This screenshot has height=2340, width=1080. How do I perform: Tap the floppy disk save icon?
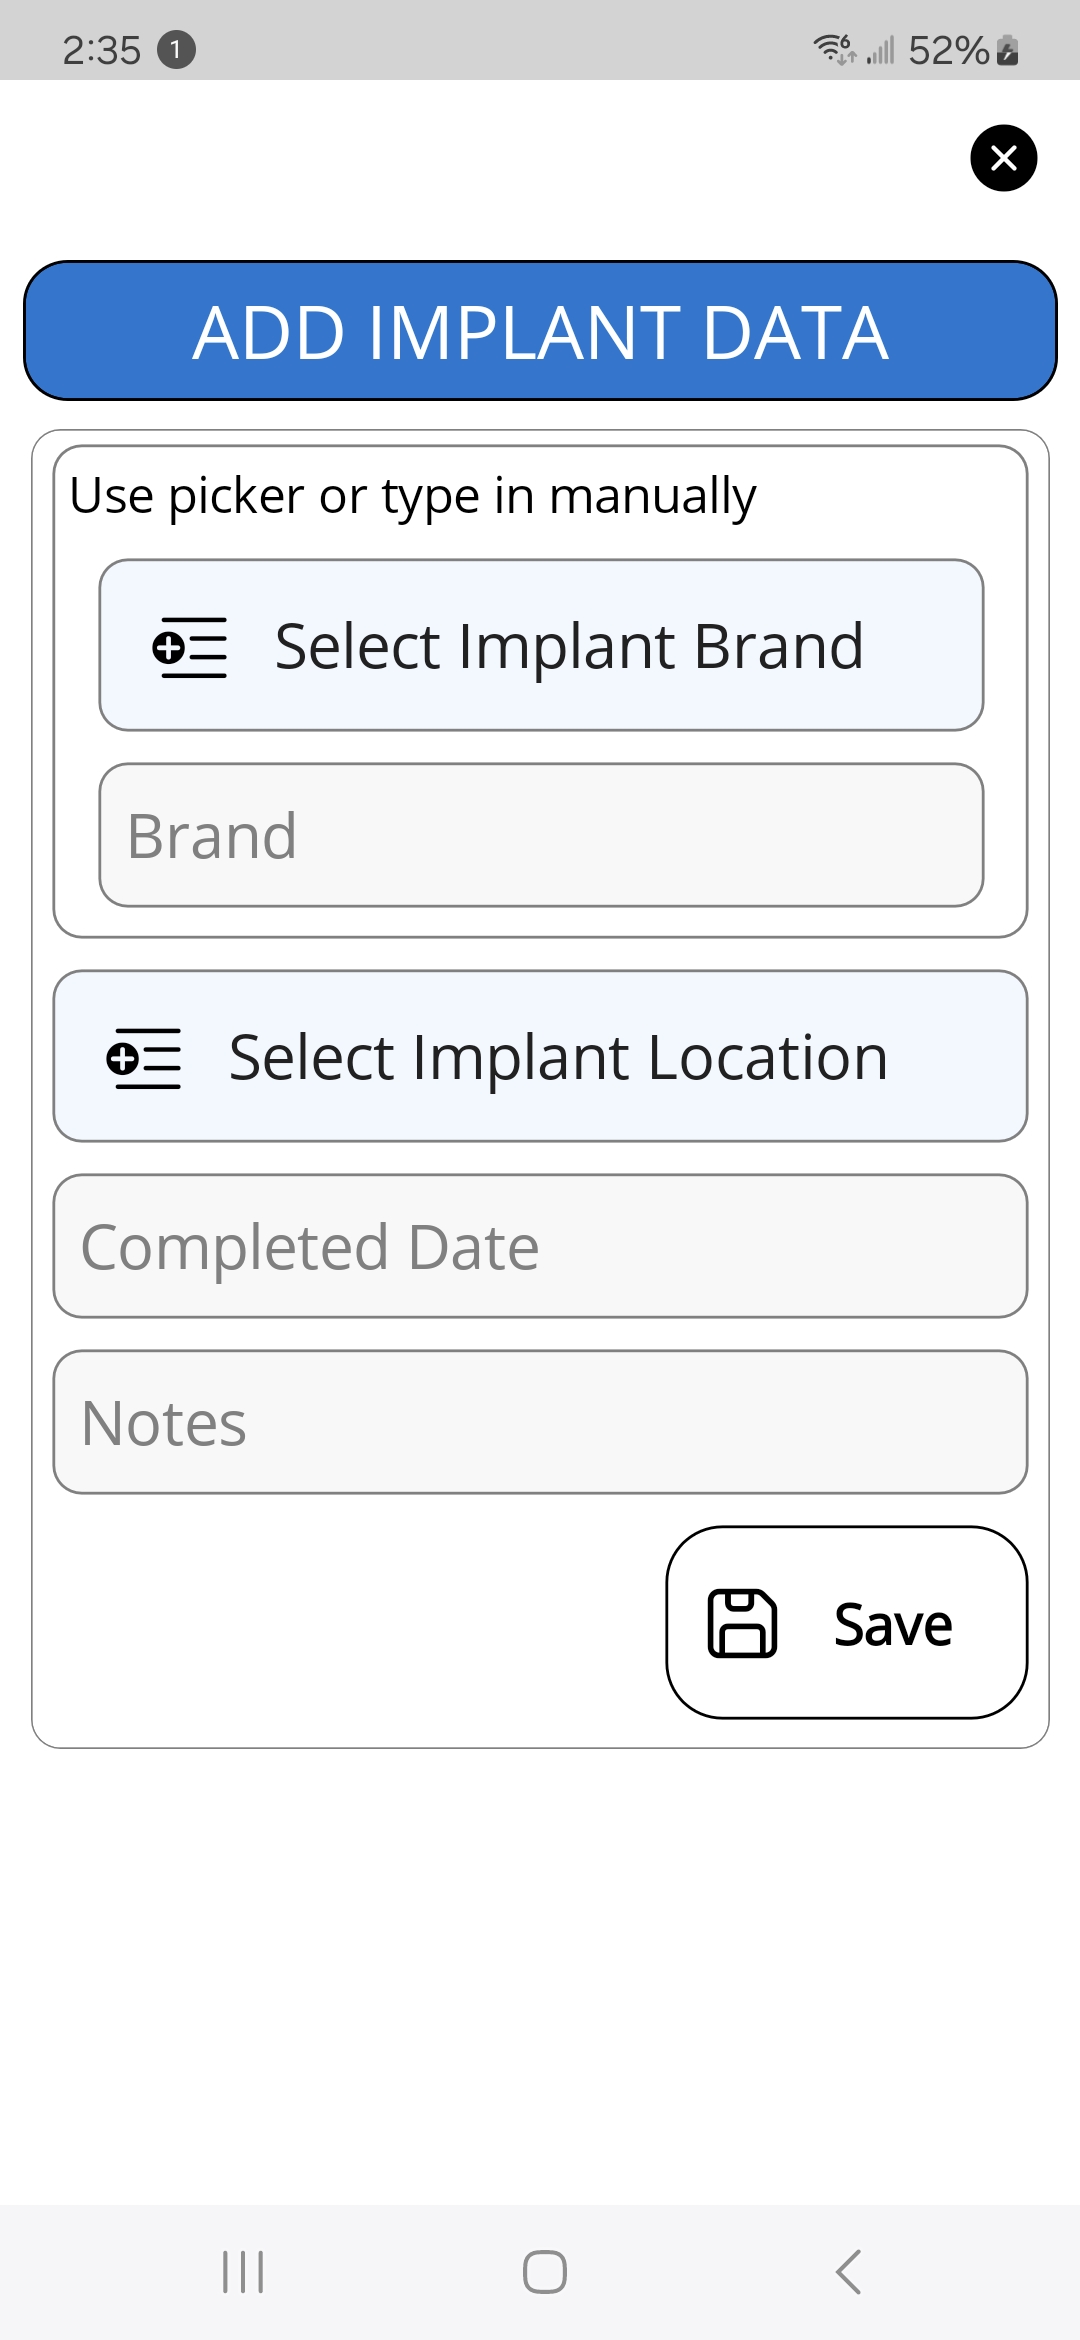tap(742, 1623)
